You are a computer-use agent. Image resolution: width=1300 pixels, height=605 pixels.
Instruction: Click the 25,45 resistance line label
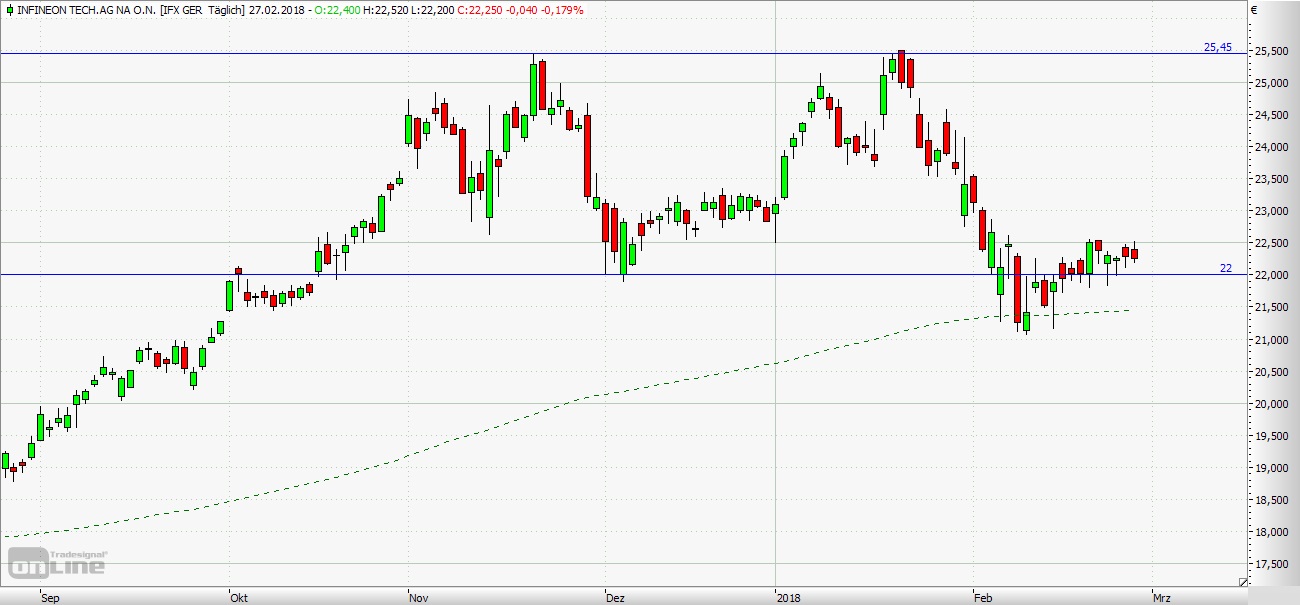(x=1217, y=47)
